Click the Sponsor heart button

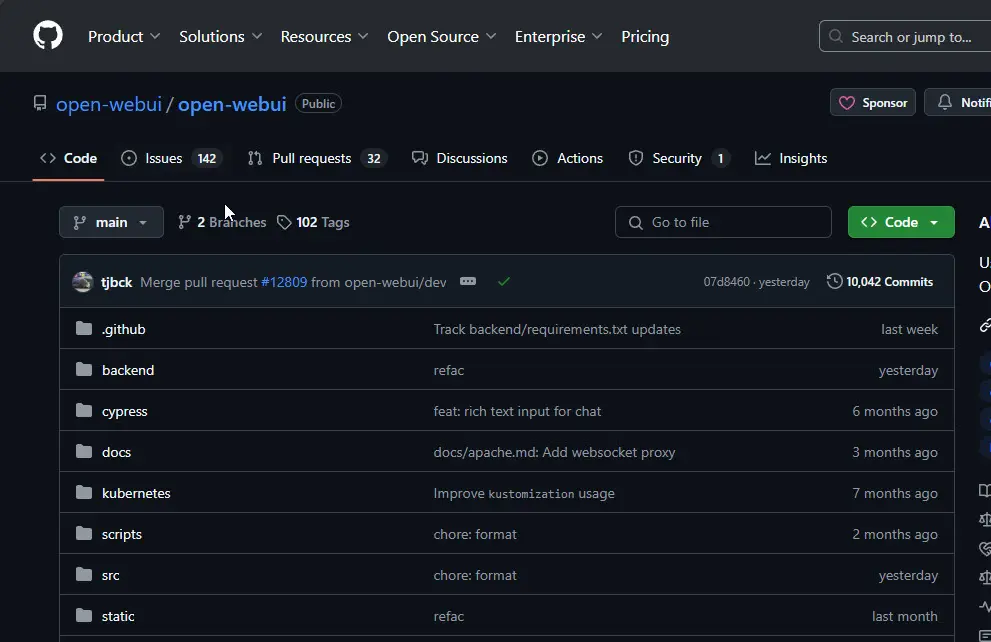pos(872,103)
